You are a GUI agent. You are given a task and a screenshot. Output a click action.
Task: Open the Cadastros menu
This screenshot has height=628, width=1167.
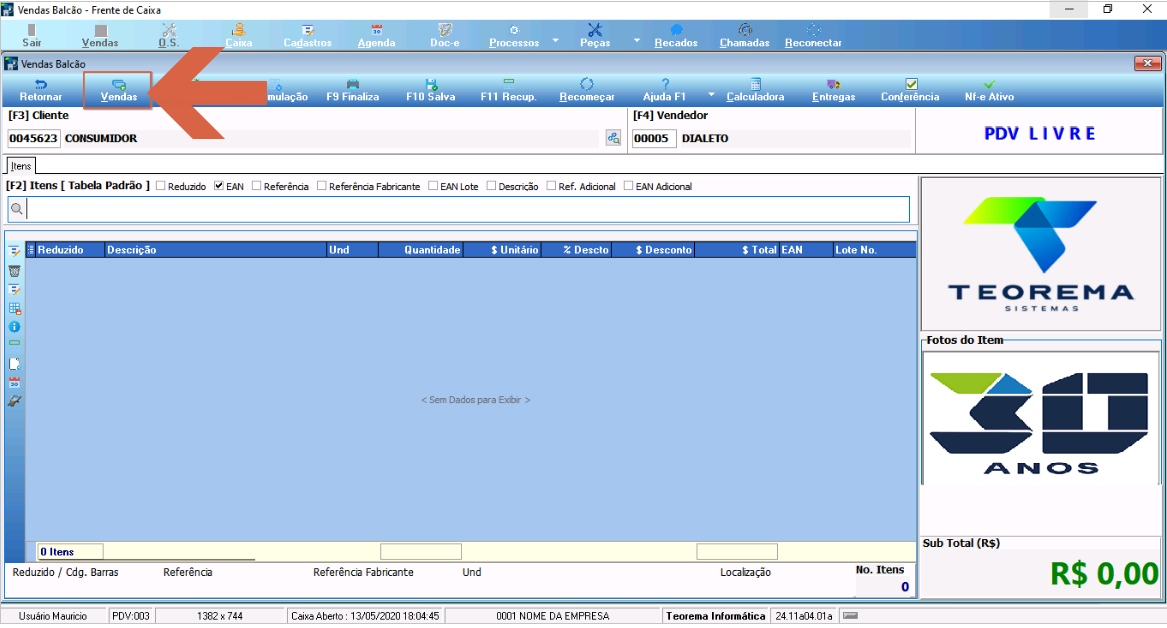coord(307,36)
